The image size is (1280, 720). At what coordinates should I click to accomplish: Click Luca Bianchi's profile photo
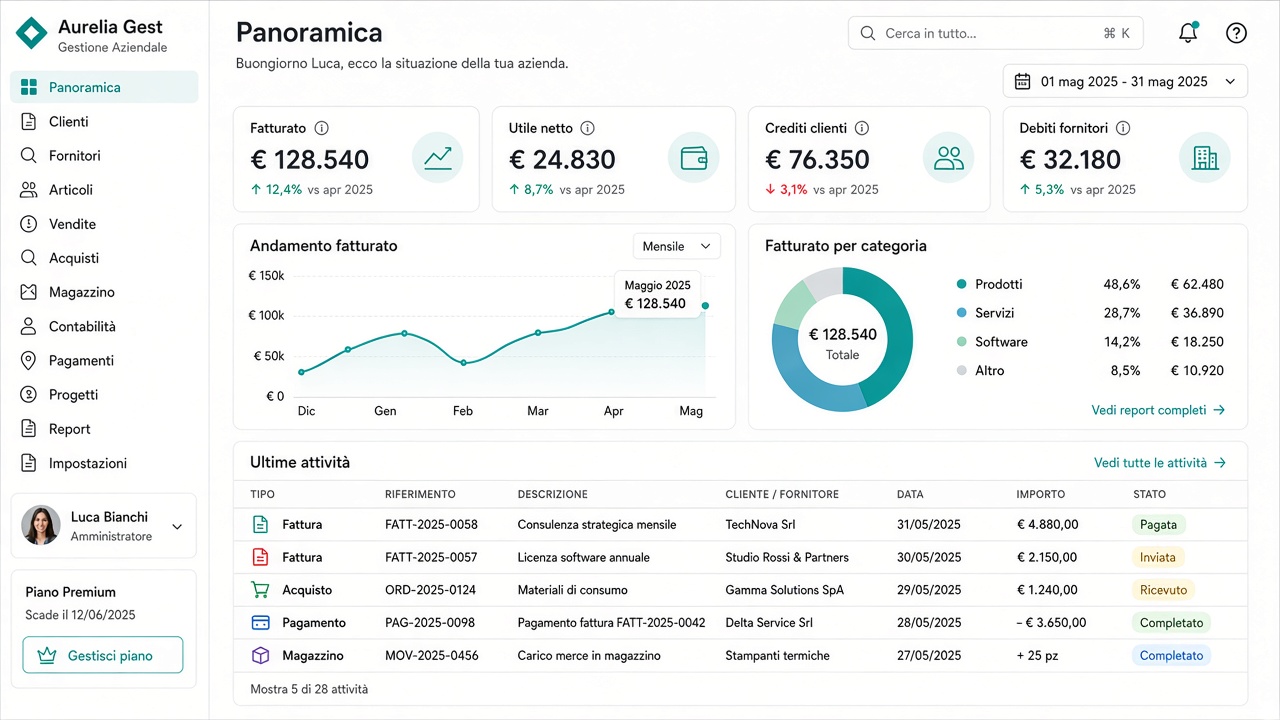click(x=41, y=525)
